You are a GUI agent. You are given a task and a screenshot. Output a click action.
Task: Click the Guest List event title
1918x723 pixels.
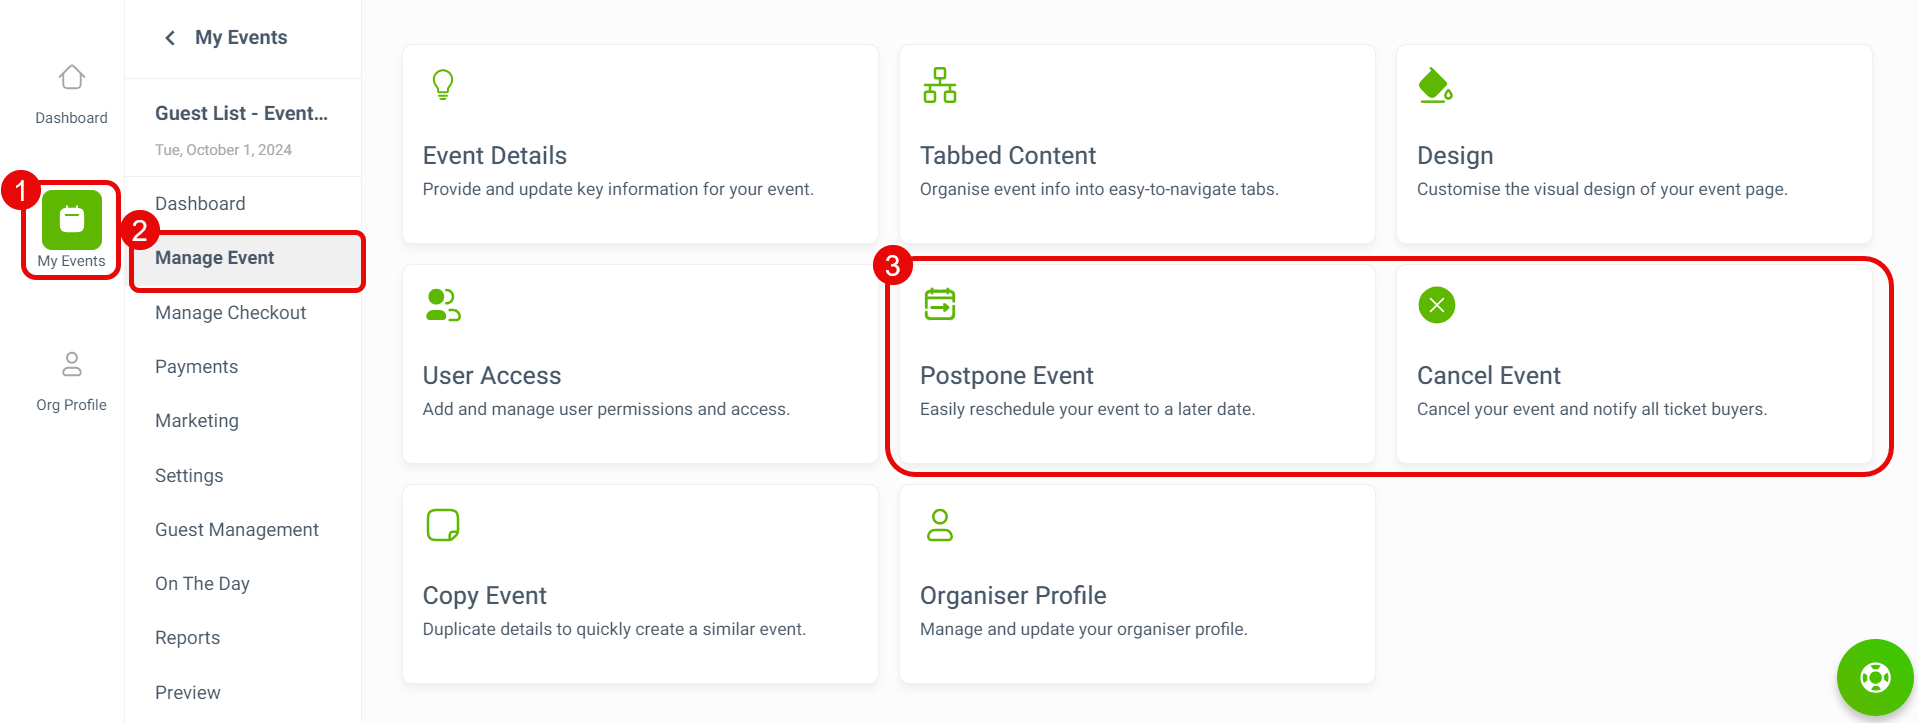pos(241,114)
